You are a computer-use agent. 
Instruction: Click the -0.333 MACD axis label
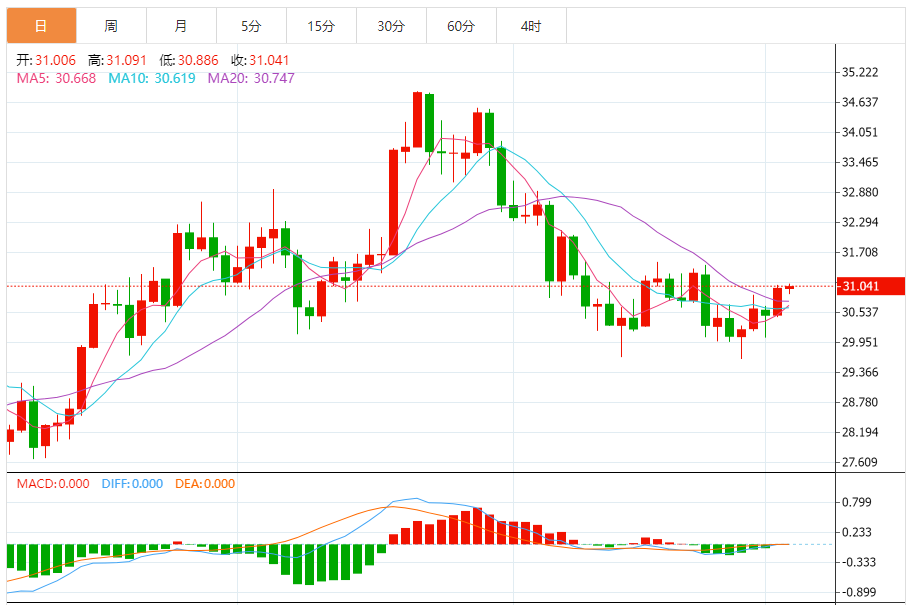pyautogui.click(x=857, y=562)
